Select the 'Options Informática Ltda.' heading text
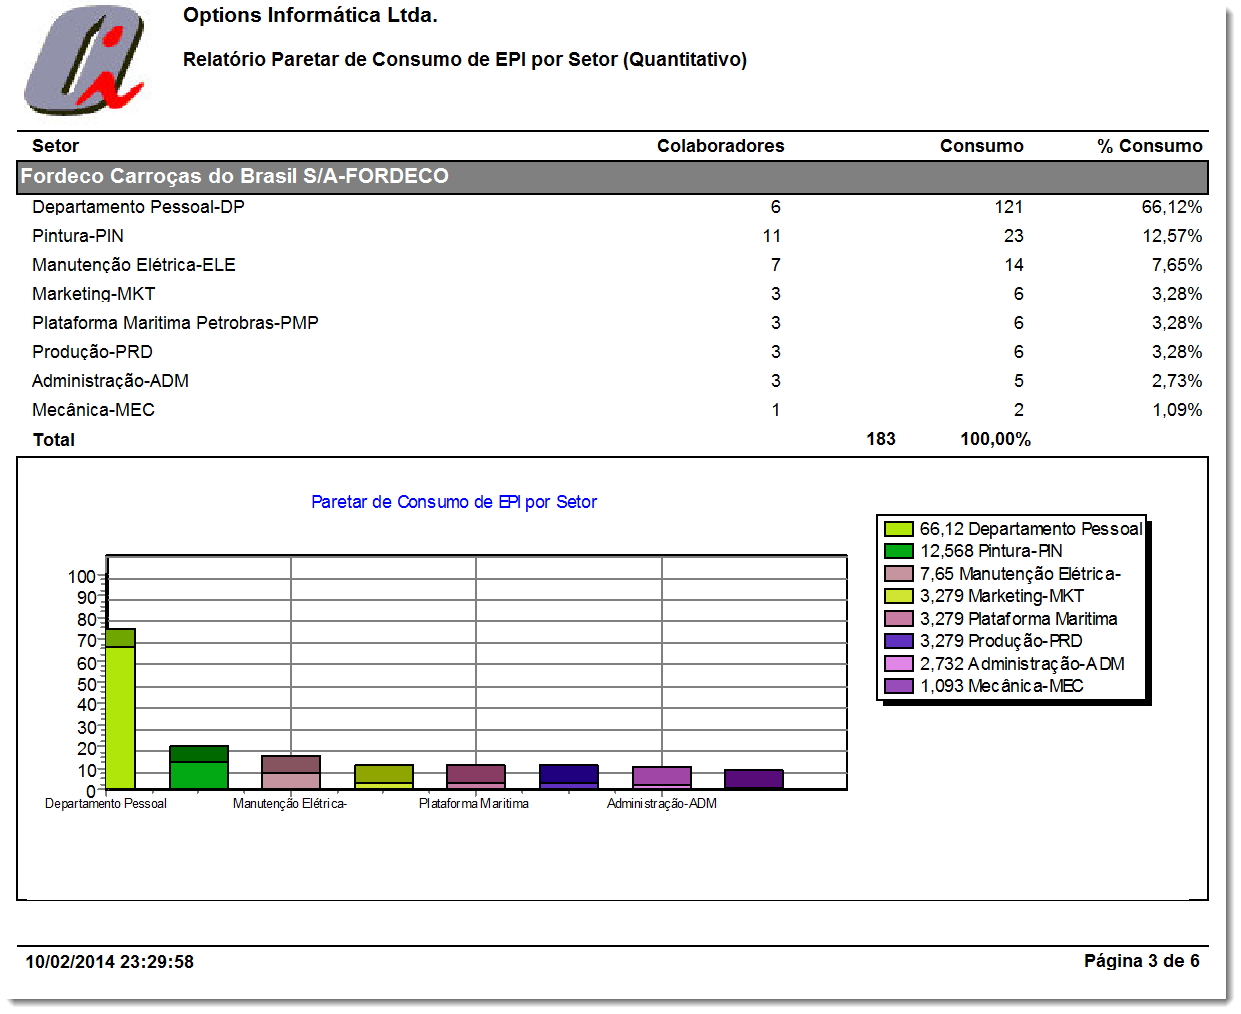1241x1014 pixels. (310, 15)
